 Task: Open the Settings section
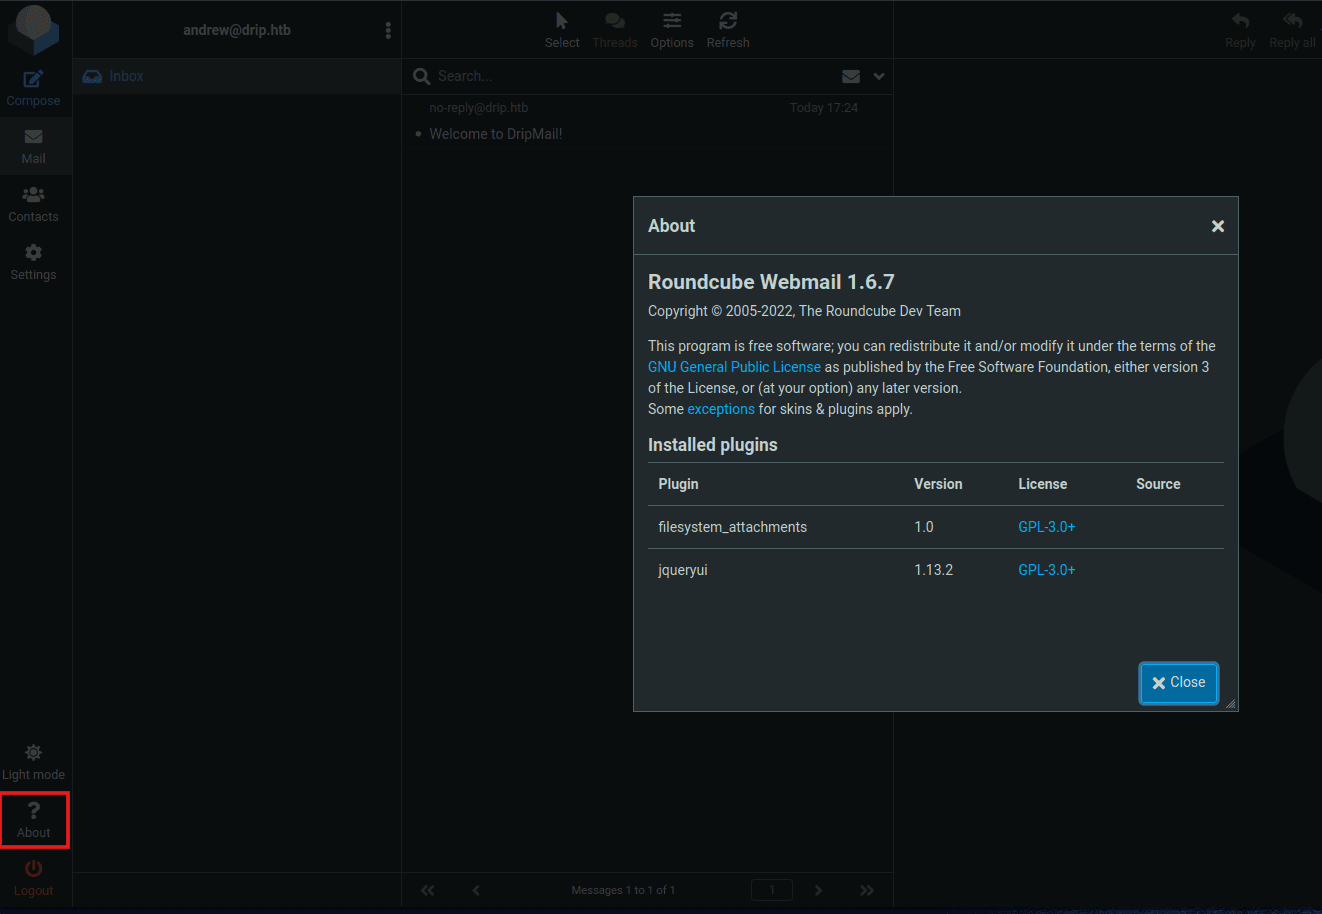(33, 262)
